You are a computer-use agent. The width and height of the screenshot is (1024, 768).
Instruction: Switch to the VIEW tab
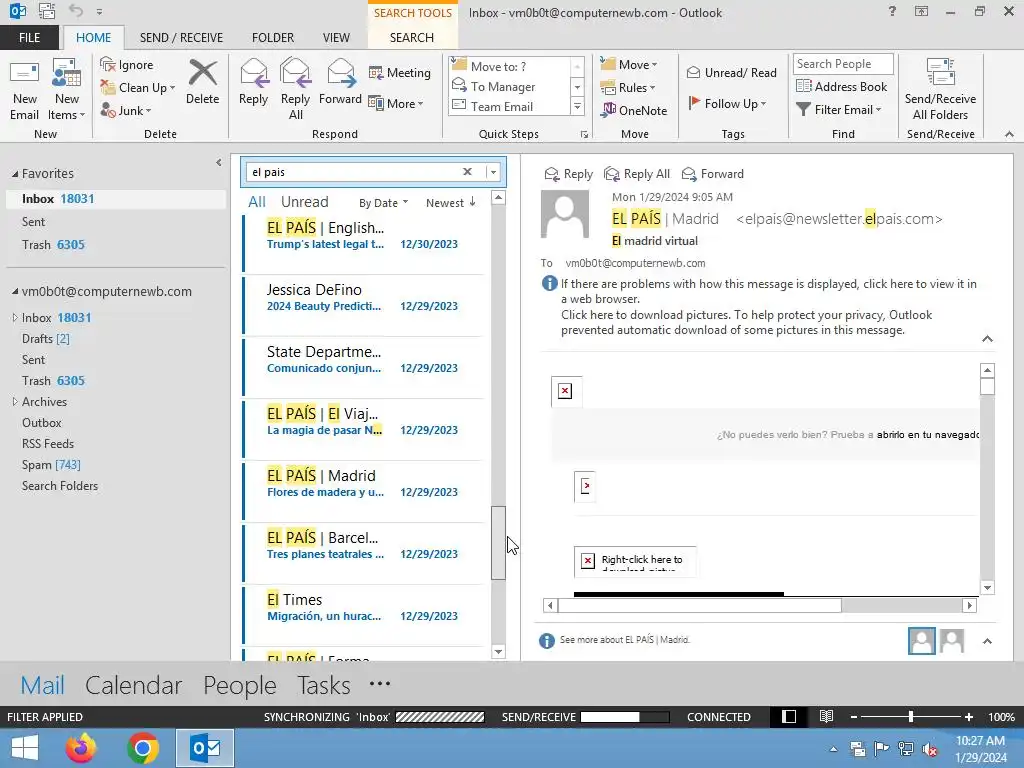[336, 37]
